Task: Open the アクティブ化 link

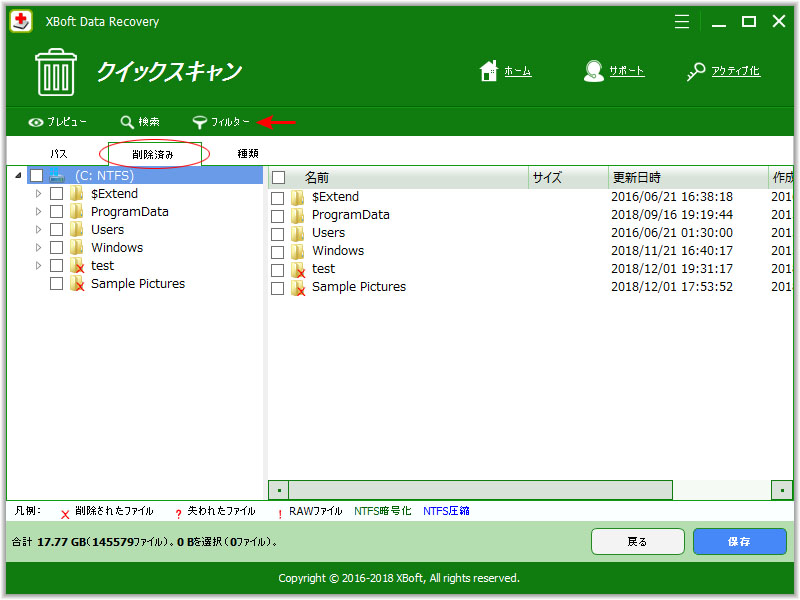Action: 736,71
